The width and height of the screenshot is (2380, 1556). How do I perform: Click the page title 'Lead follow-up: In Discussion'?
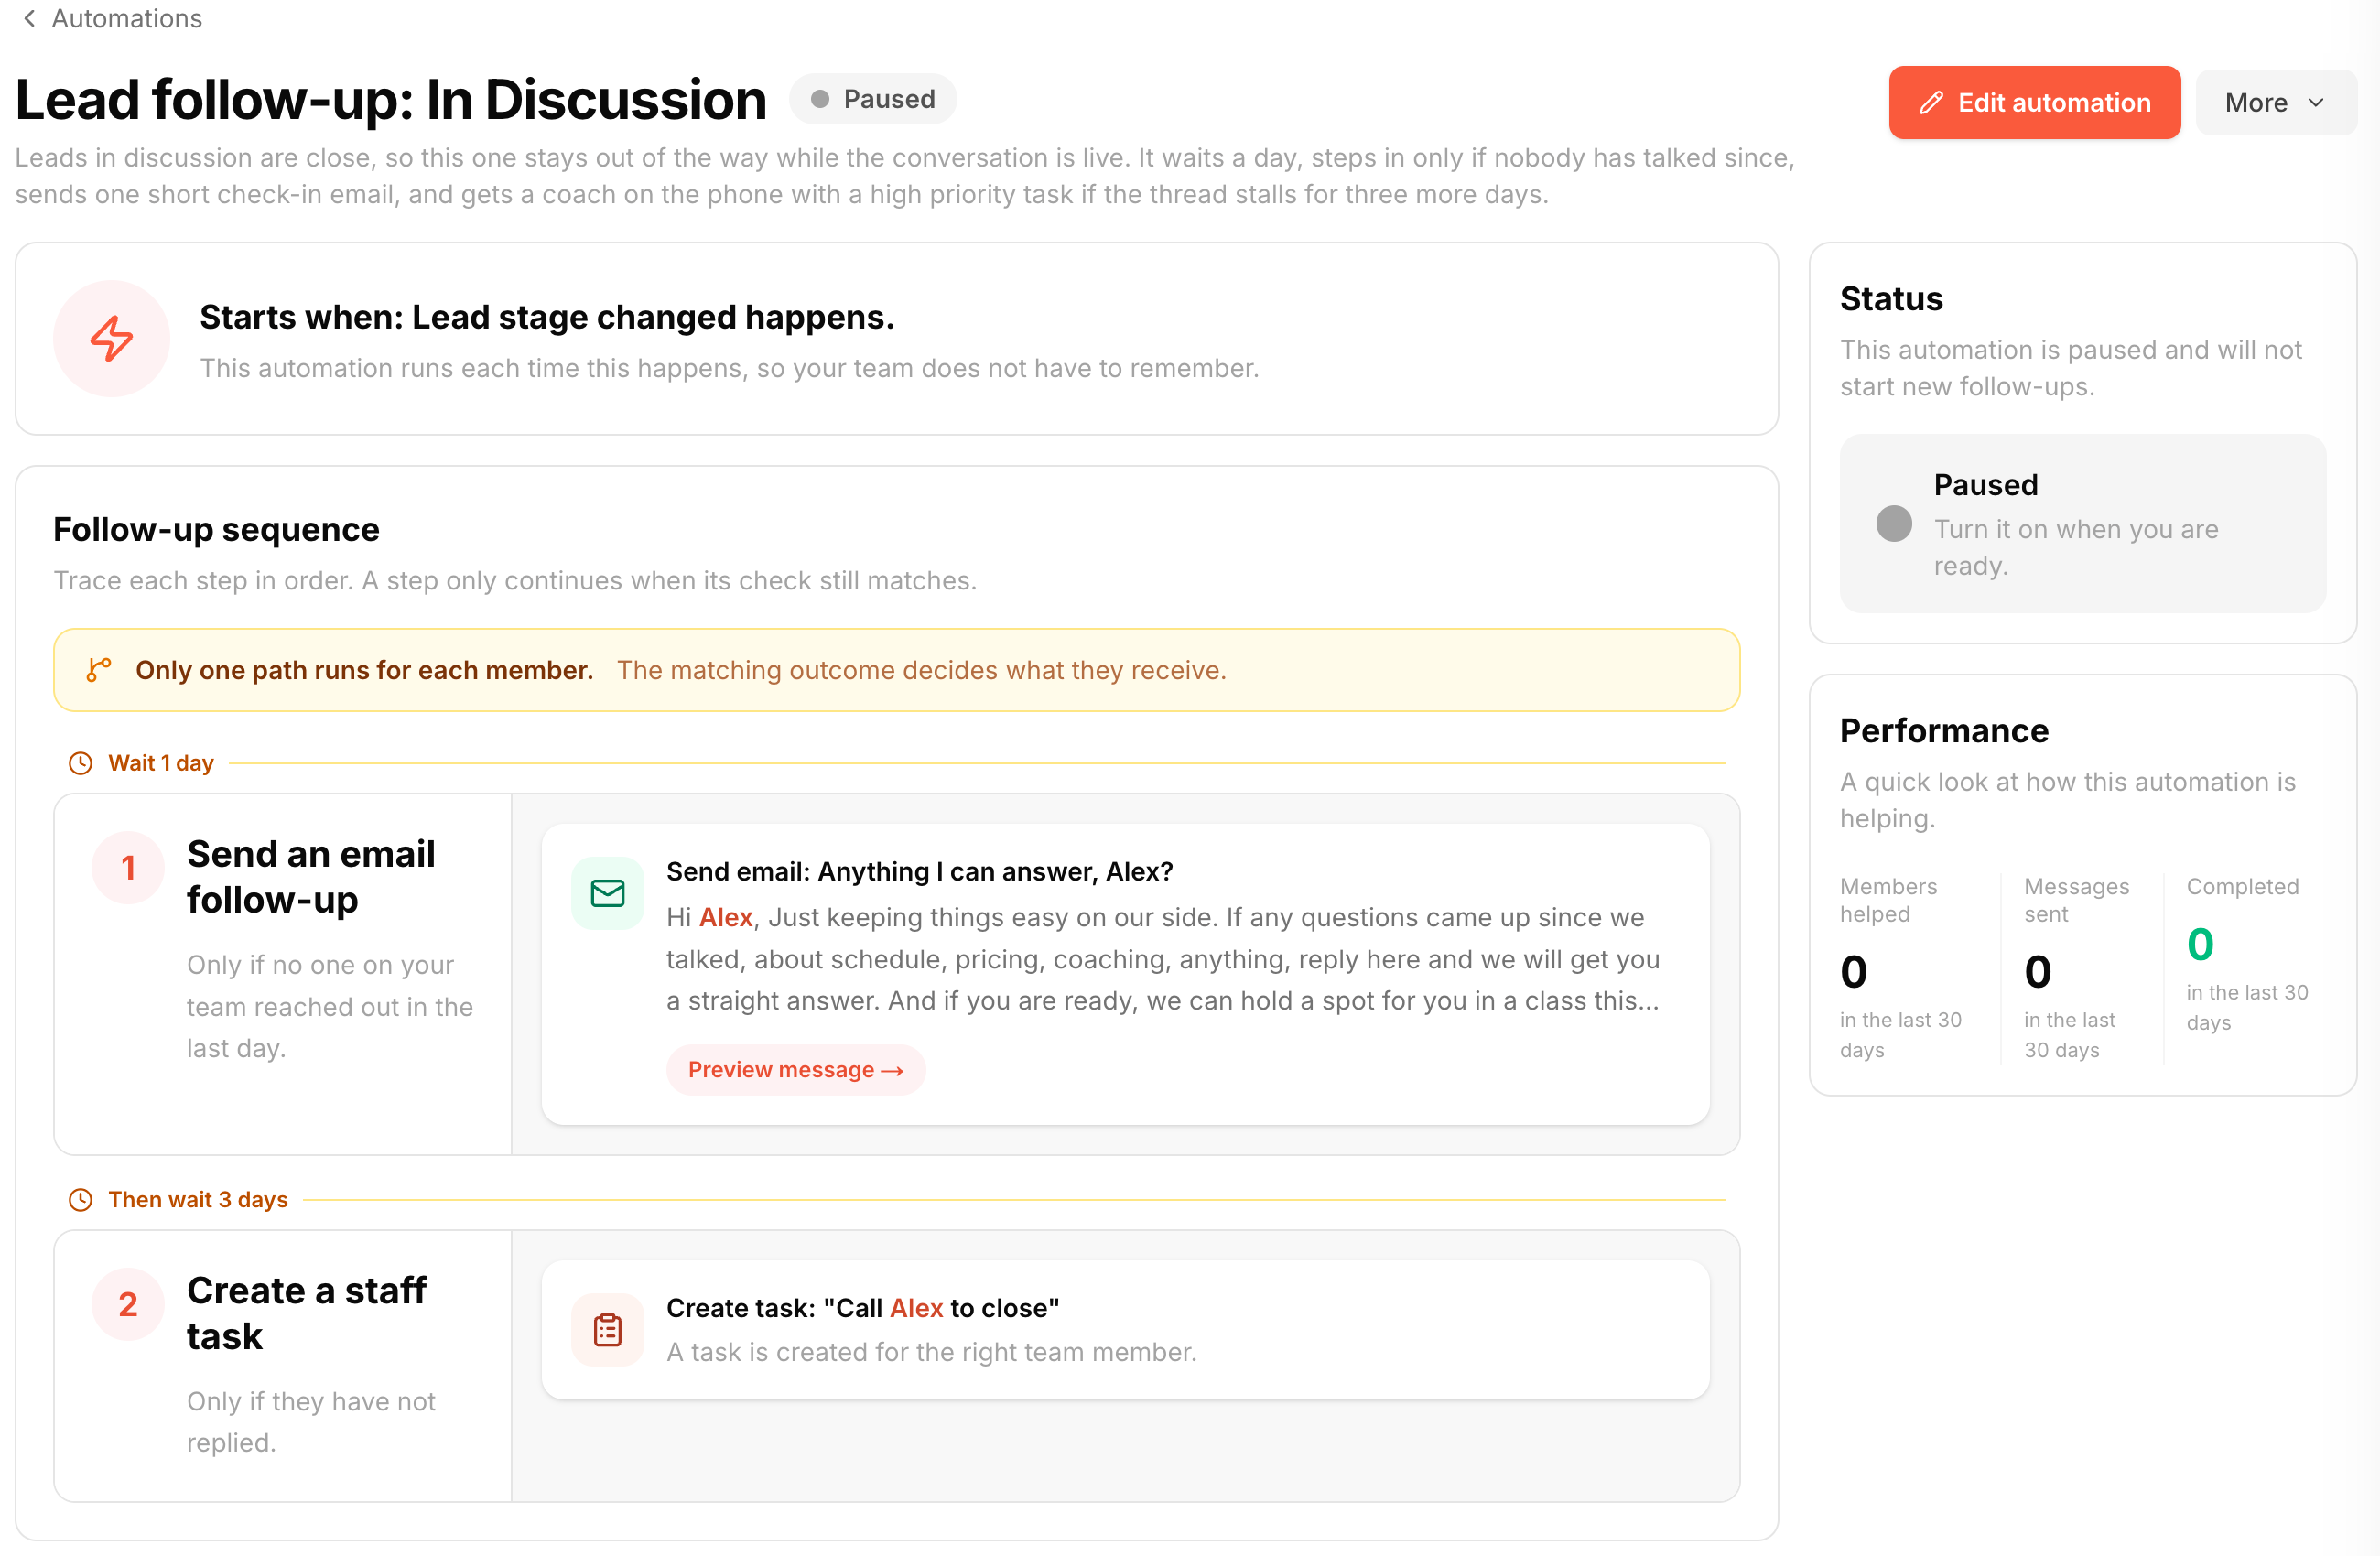coord(391,99)
